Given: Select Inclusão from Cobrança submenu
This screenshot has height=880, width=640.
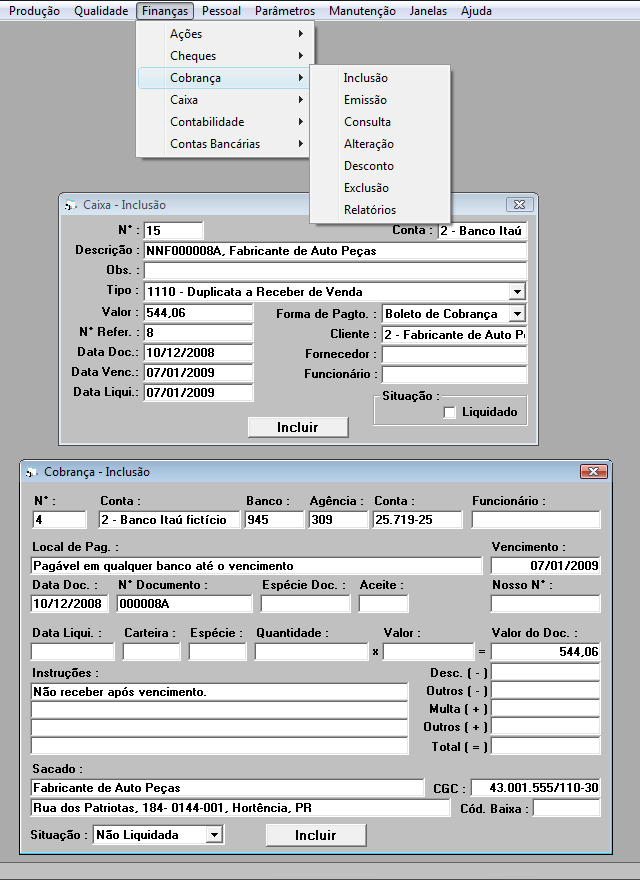Looking at the screenshot, I should [x=365, y=78].
